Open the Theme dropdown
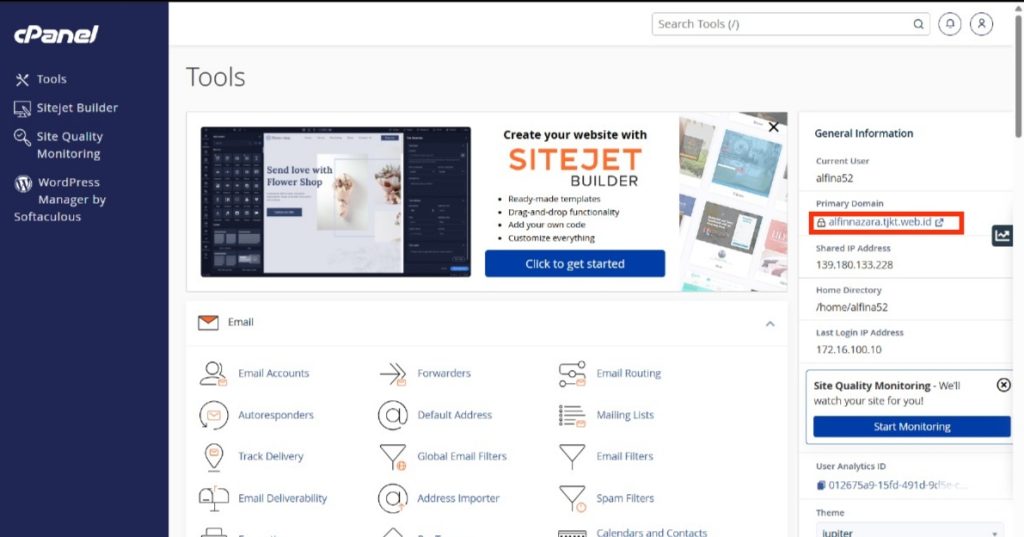 pos(908,532)
